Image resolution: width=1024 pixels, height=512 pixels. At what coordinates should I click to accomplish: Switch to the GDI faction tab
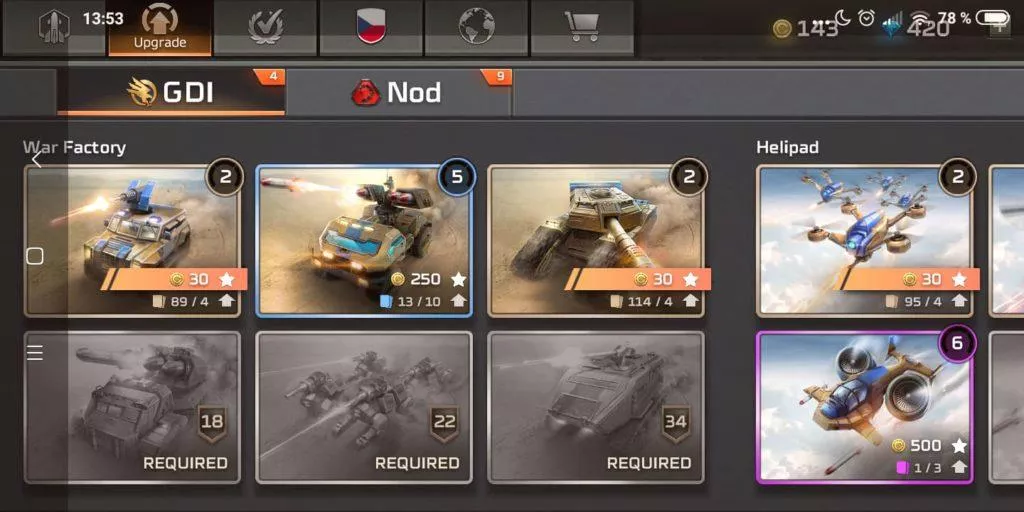coord(171,92)
